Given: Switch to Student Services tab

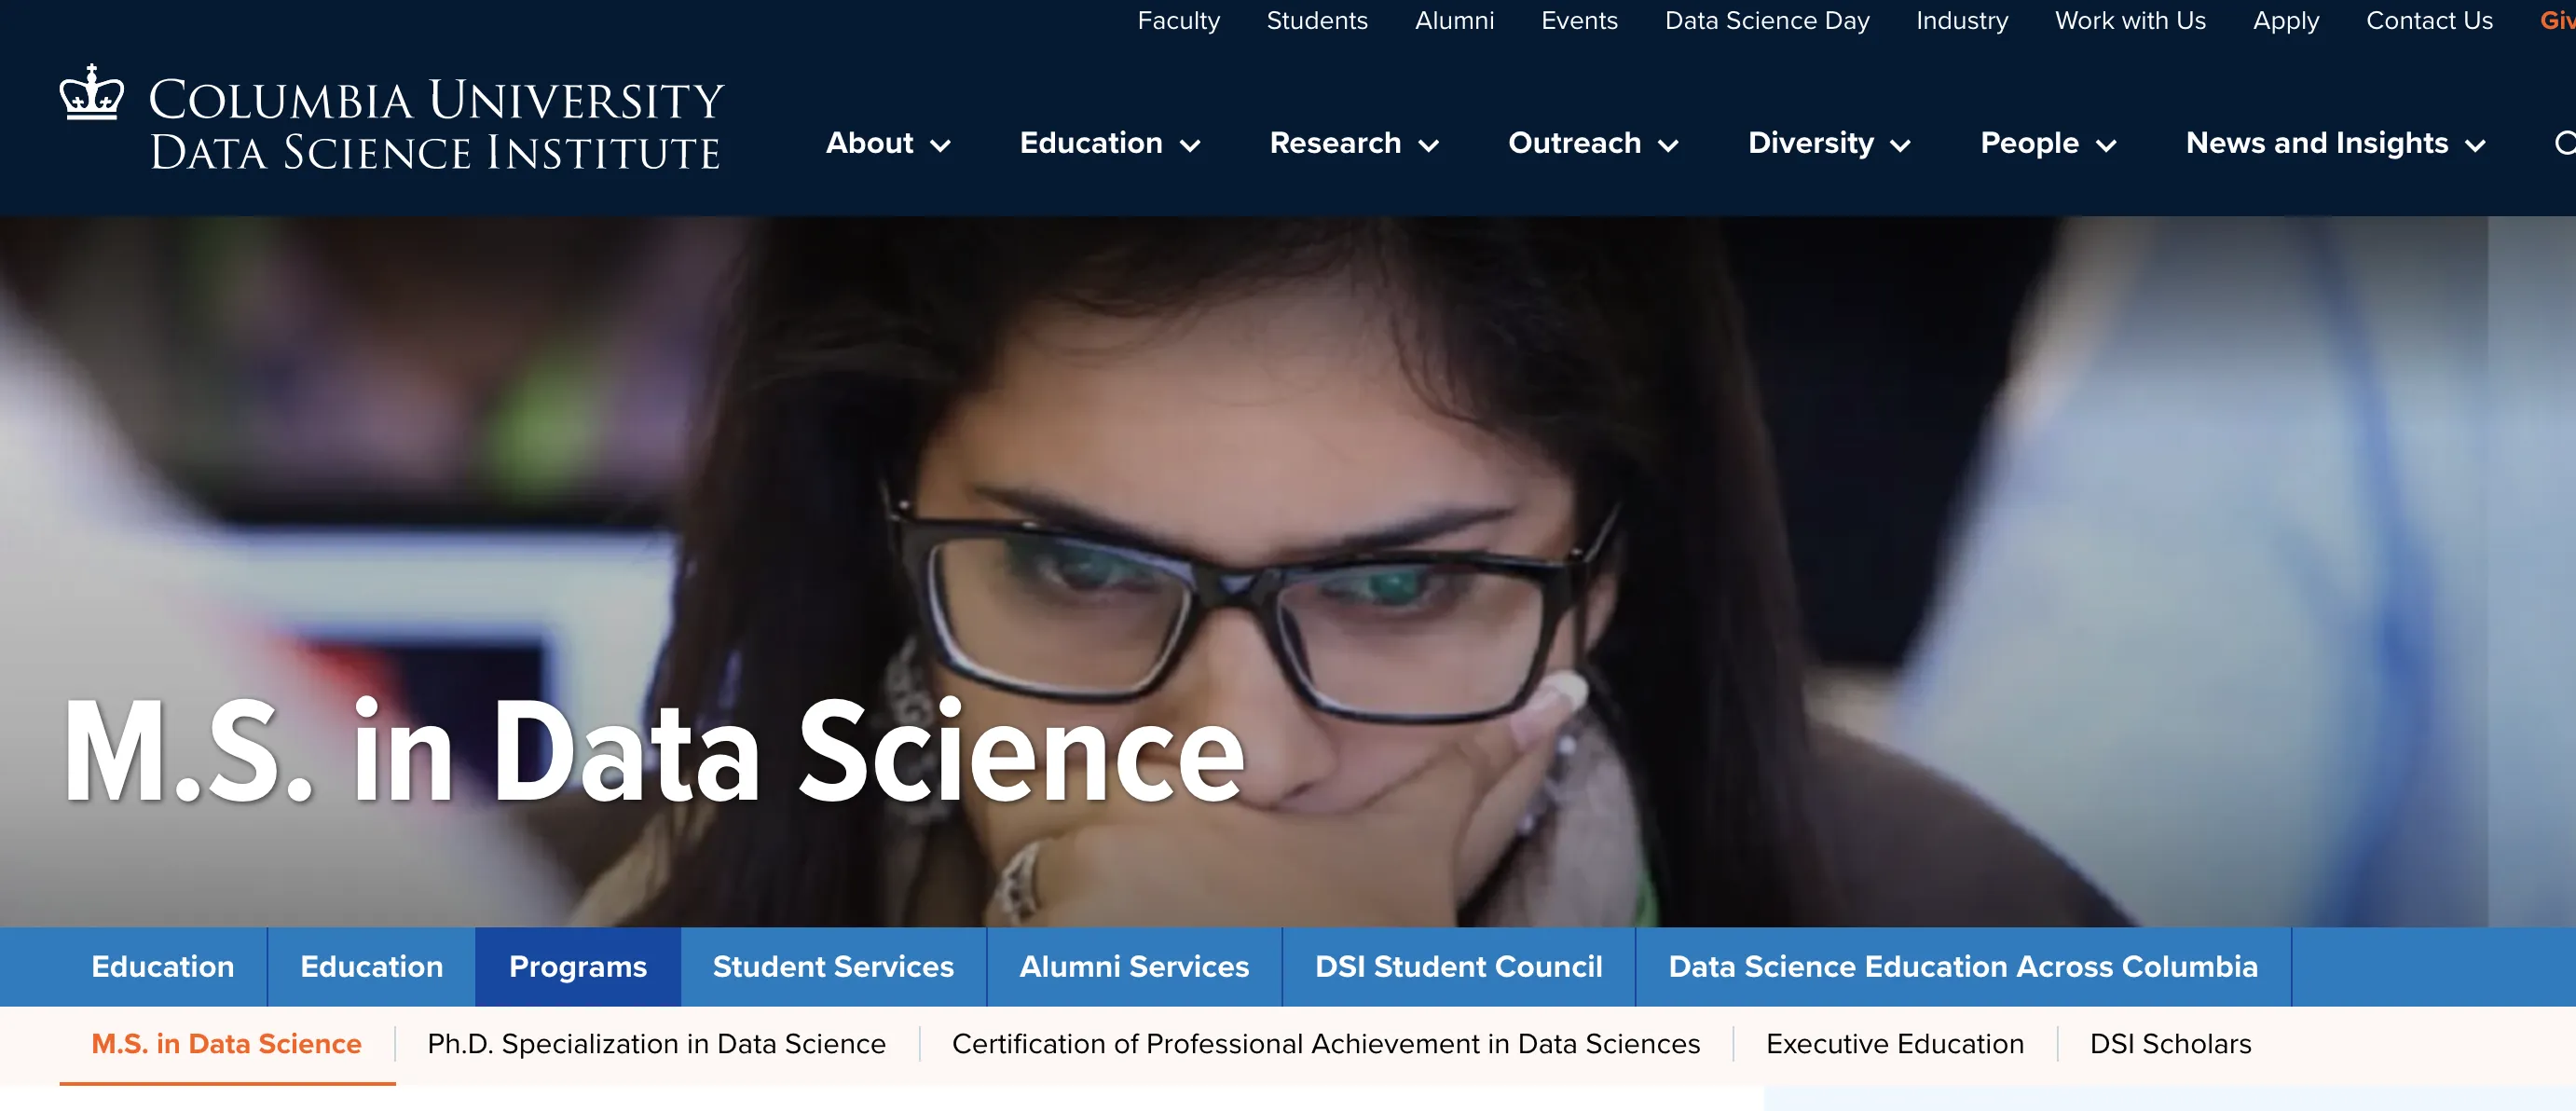Looking at the screenshot, I should 832,966.
